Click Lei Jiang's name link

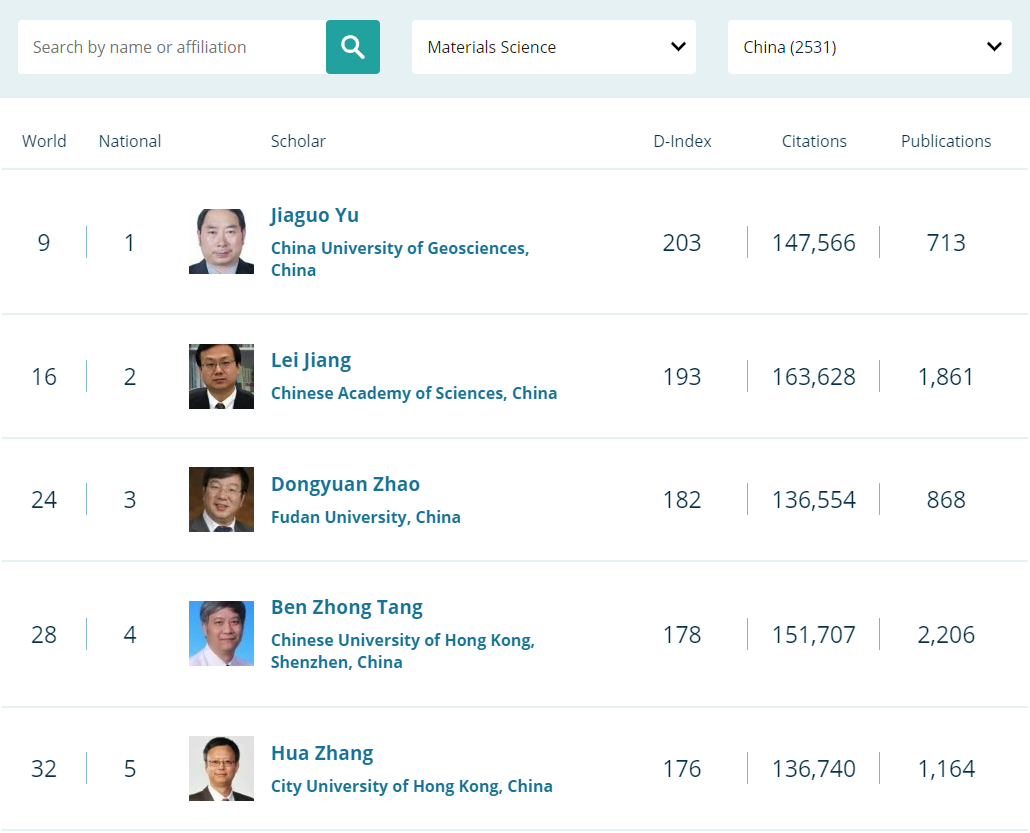tap(310, 360)
